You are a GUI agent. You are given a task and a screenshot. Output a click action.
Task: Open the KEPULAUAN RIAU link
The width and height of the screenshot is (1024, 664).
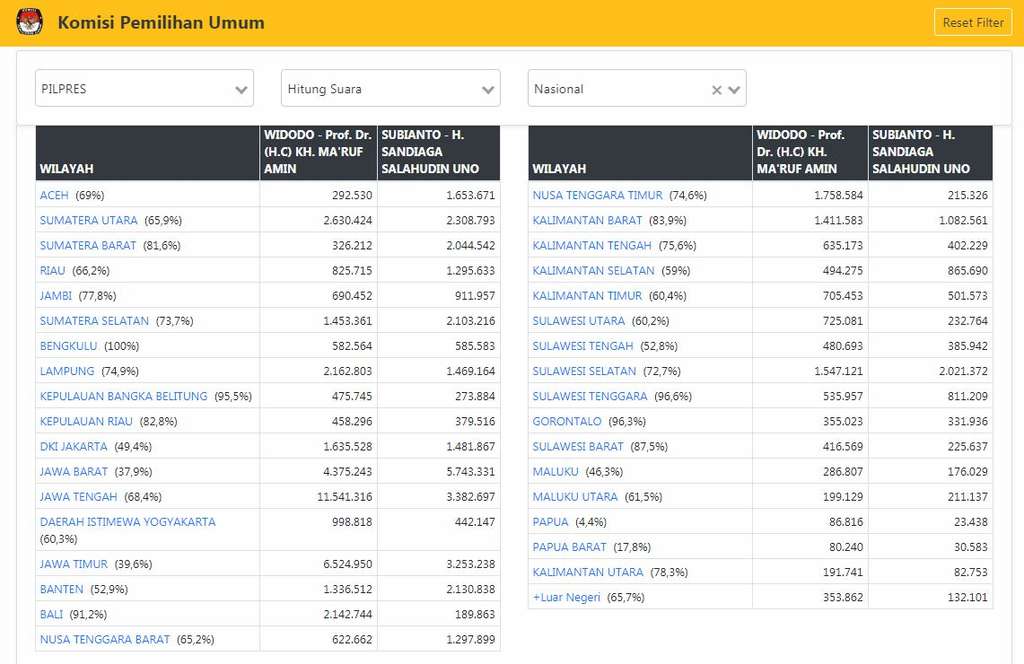(x=86, y=421)
